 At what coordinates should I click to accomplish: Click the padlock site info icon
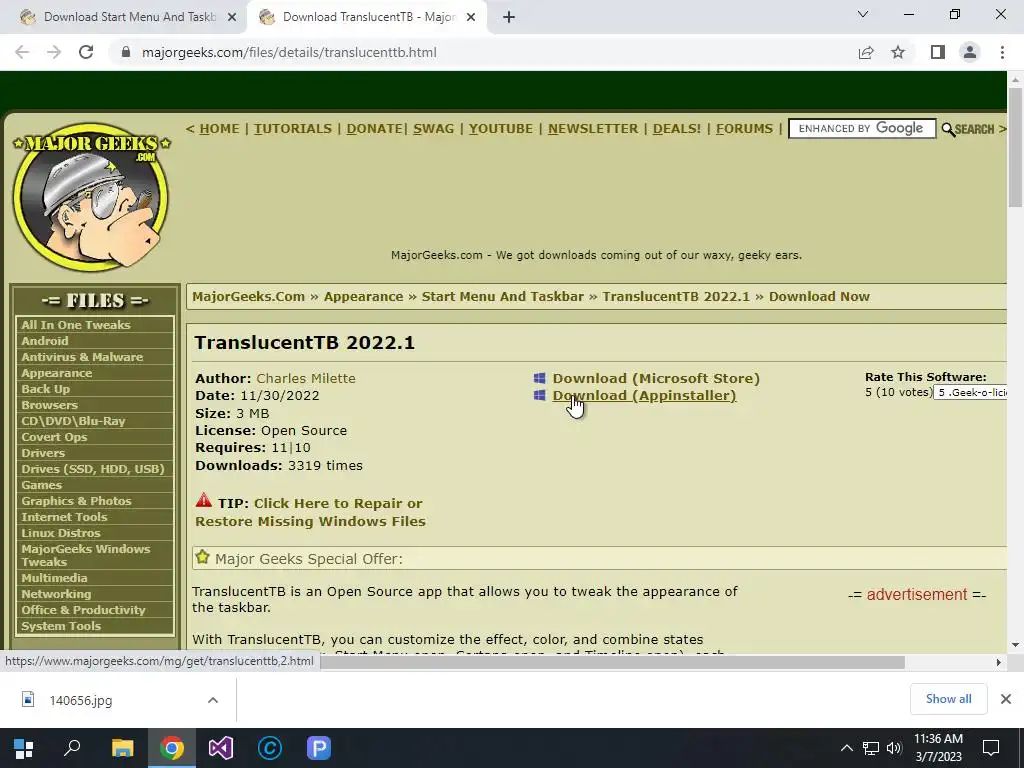coord(126,52)
